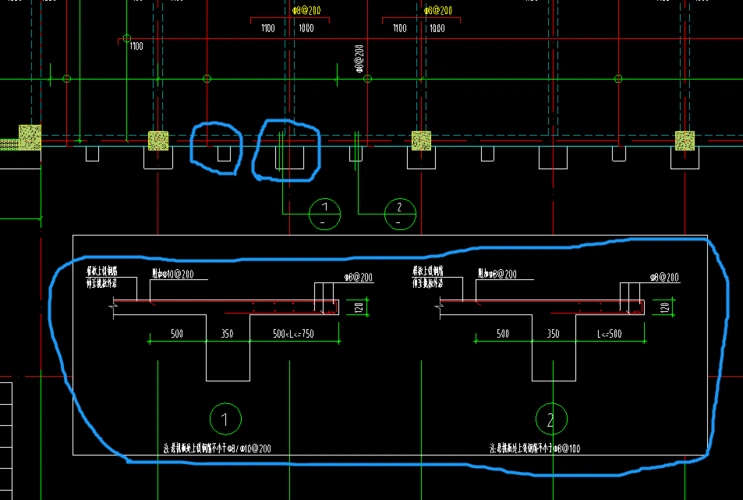Image resolution: width=743 pixels, height=500 pixels.
Task: Click the section marker 2 circle in plan
Action: [399, 211]
